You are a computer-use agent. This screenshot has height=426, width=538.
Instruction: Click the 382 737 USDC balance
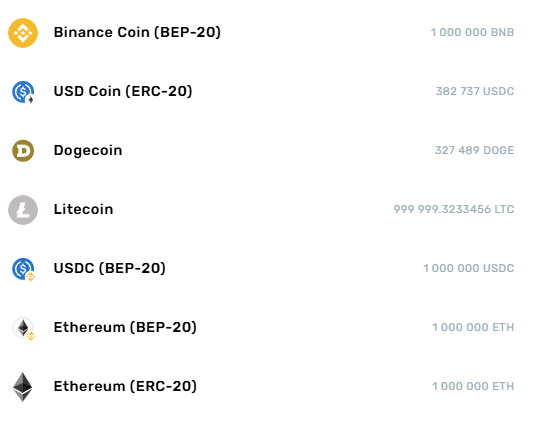tap(475, 91)
